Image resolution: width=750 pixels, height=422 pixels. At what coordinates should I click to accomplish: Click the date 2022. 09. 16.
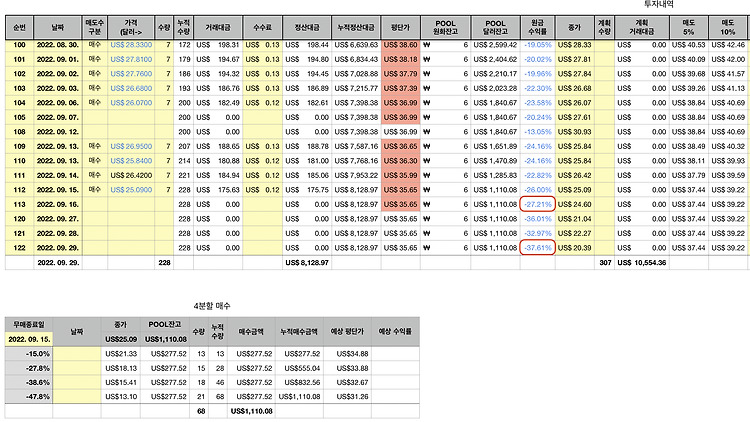(x=57, y=204)
